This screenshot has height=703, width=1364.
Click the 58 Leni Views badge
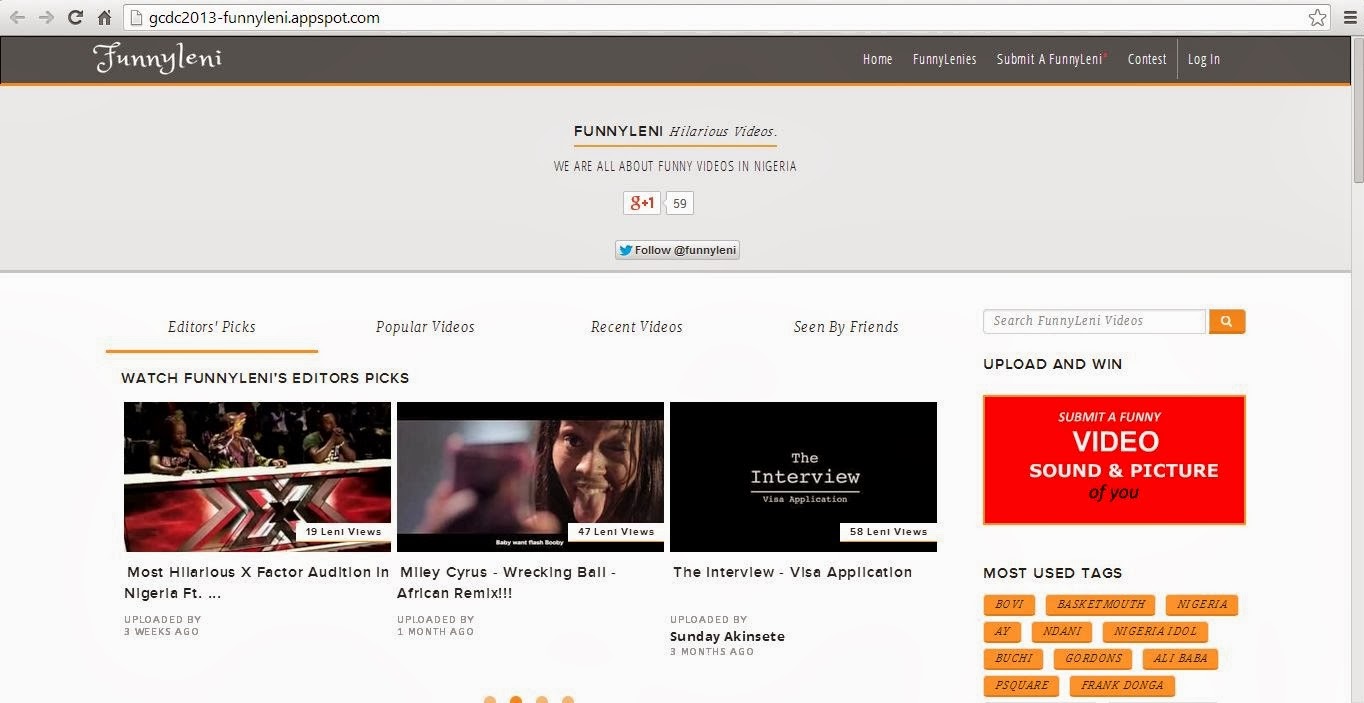click(x=888, y=532)
